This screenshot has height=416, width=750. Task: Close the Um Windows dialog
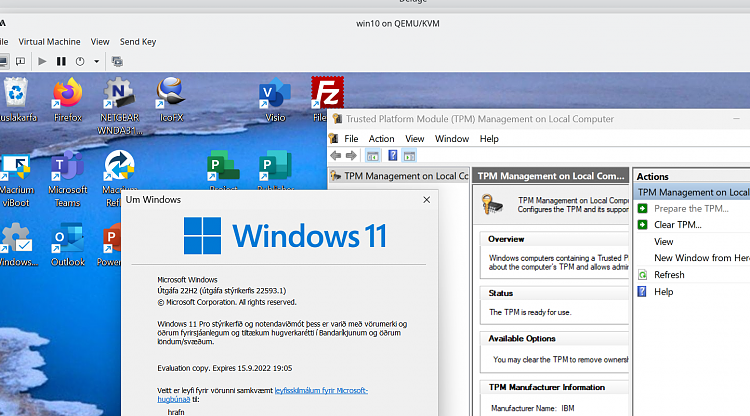427,200
